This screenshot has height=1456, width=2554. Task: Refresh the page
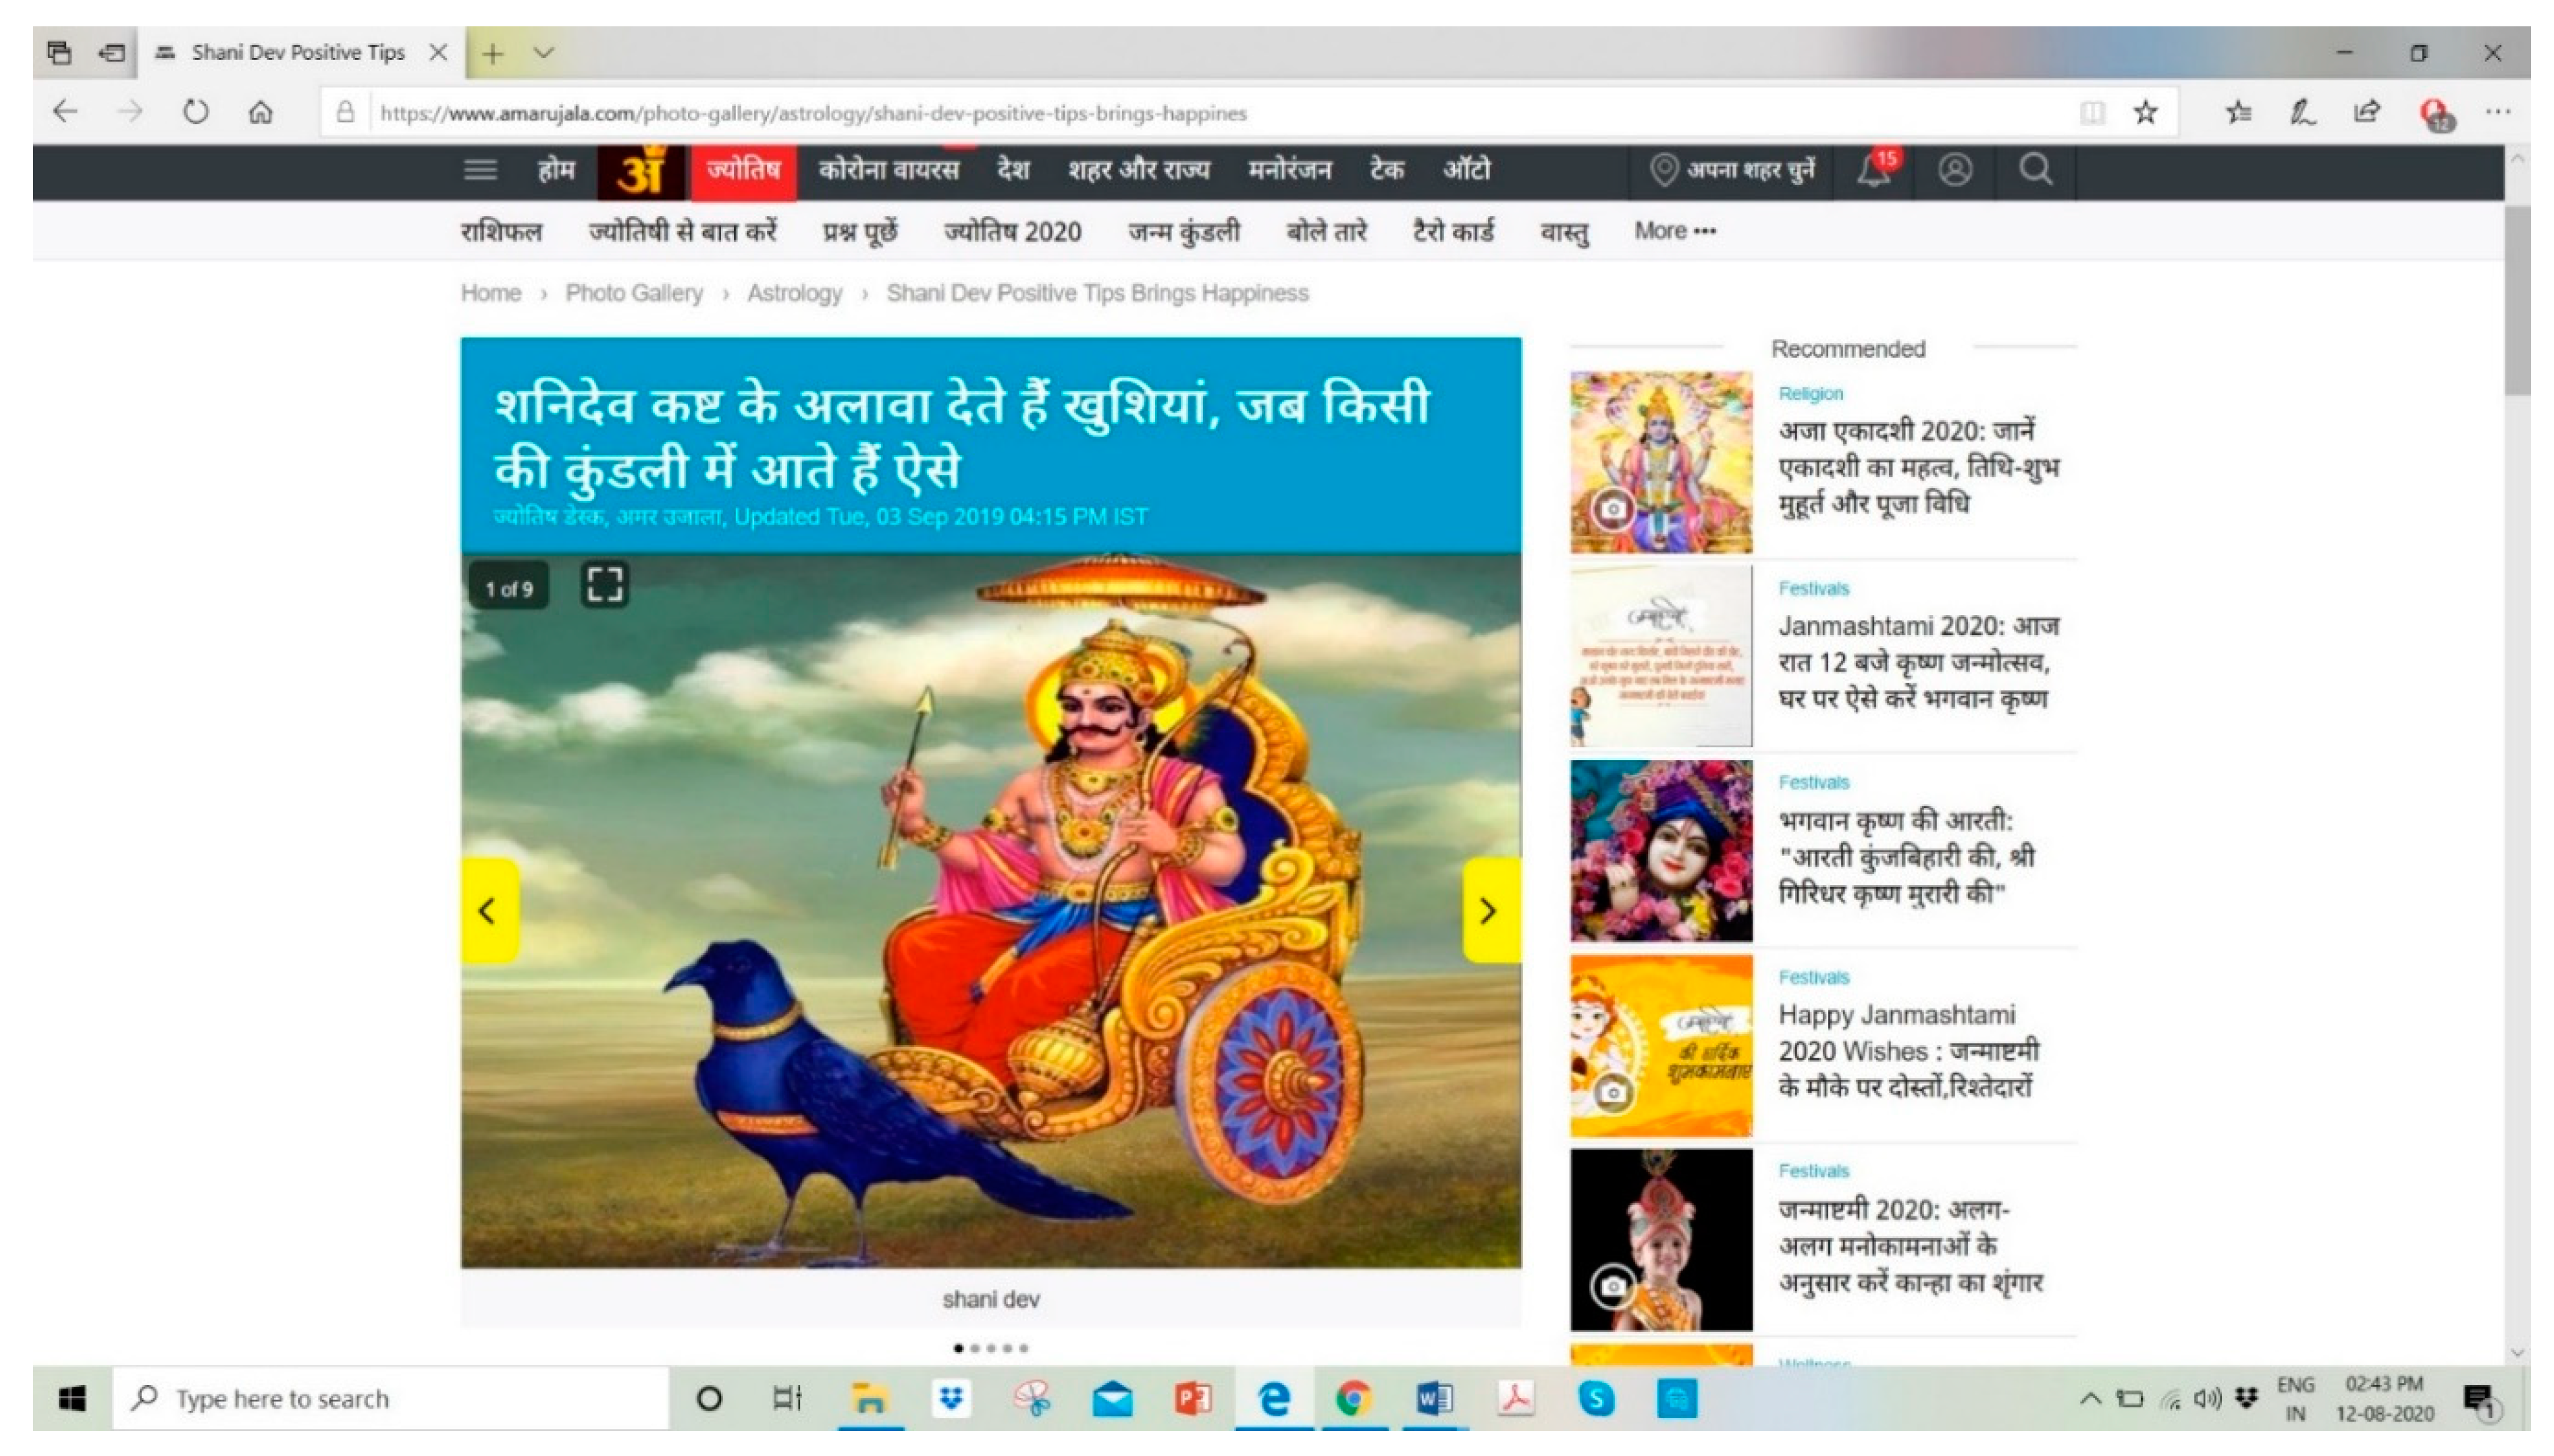[195, 112]
